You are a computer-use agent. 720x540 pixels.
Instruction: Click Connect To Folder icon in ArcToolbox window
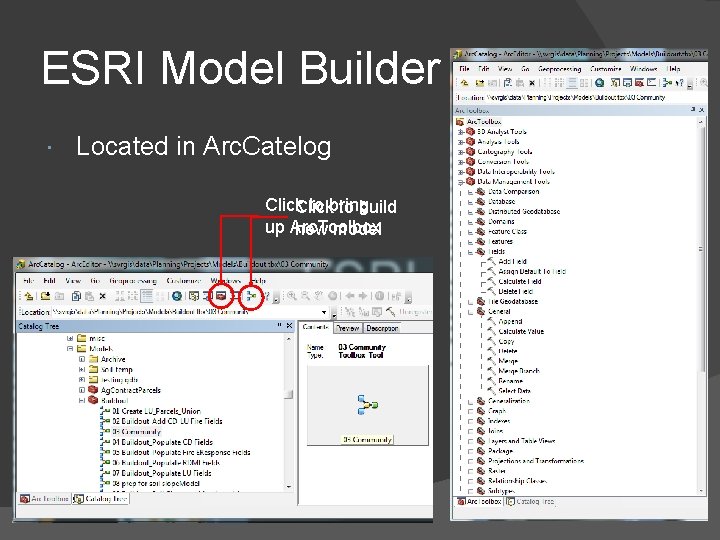[x=480, y=83]
